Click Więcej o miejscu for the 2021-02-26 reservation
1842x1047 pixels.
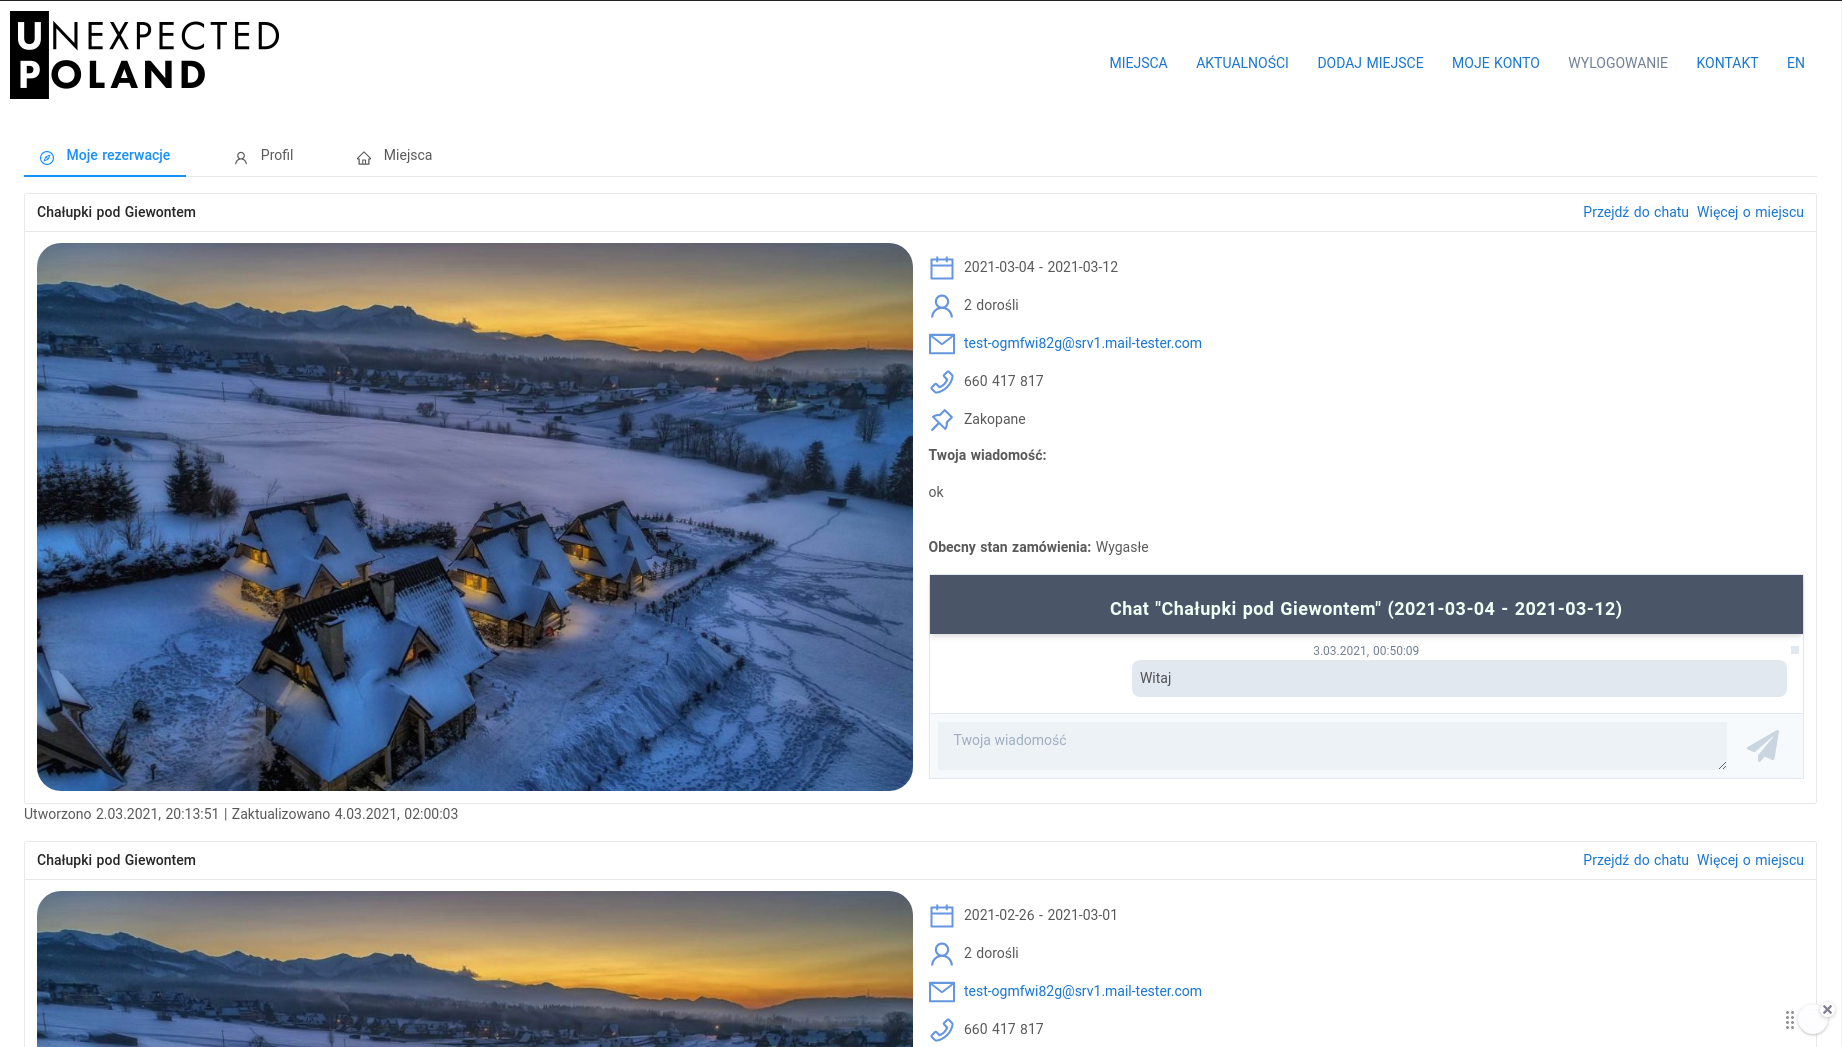point(1750,860)
